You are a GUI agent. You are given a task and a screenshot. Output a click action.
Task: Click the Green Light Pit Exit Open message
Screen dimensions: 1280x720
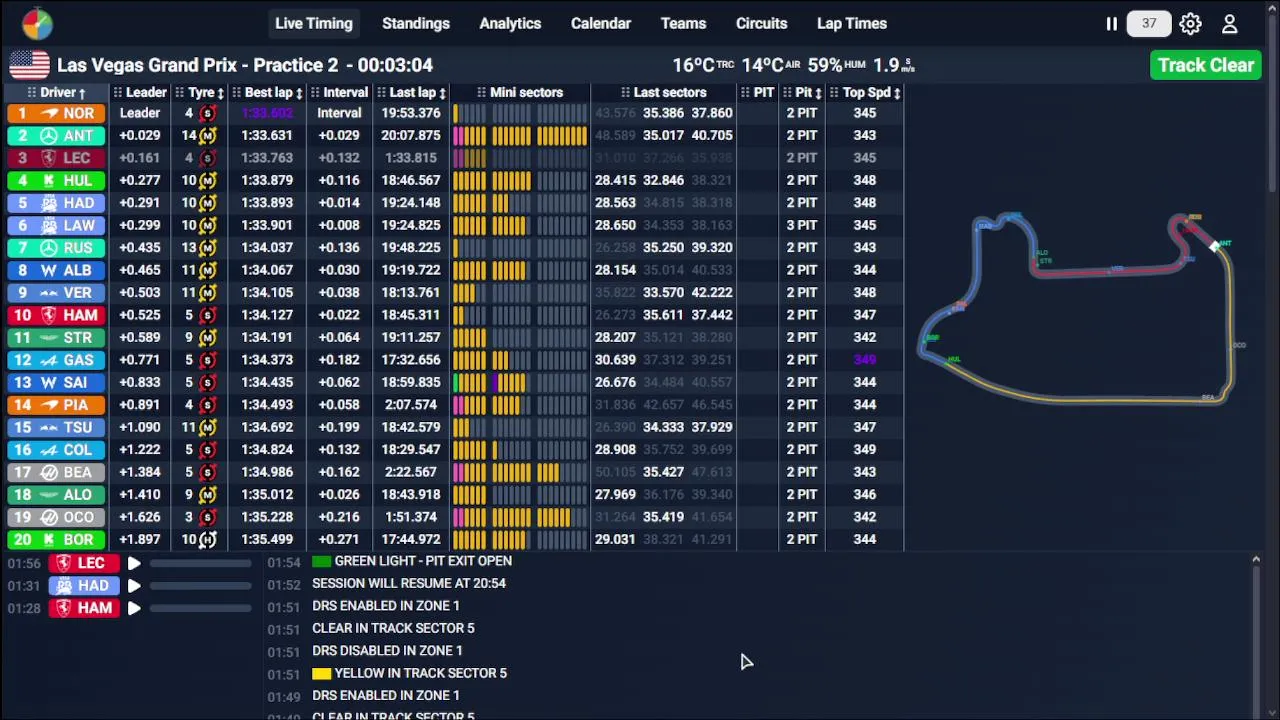point(412,561)
